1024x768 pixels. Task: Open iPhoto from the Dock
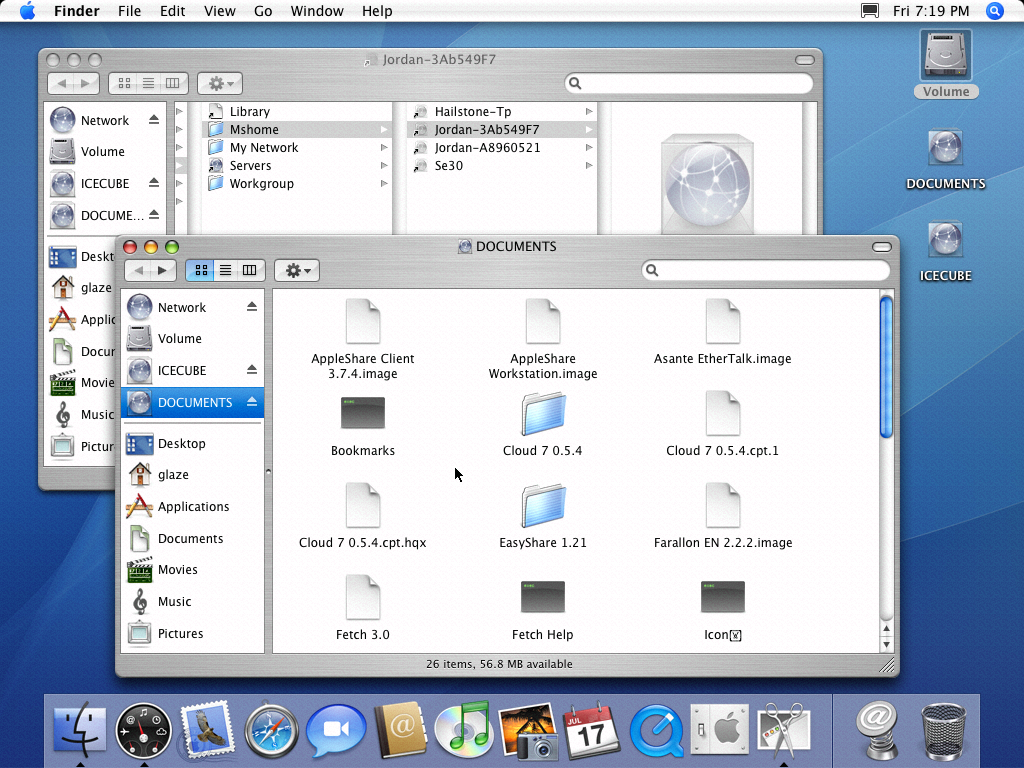(528, 730)
